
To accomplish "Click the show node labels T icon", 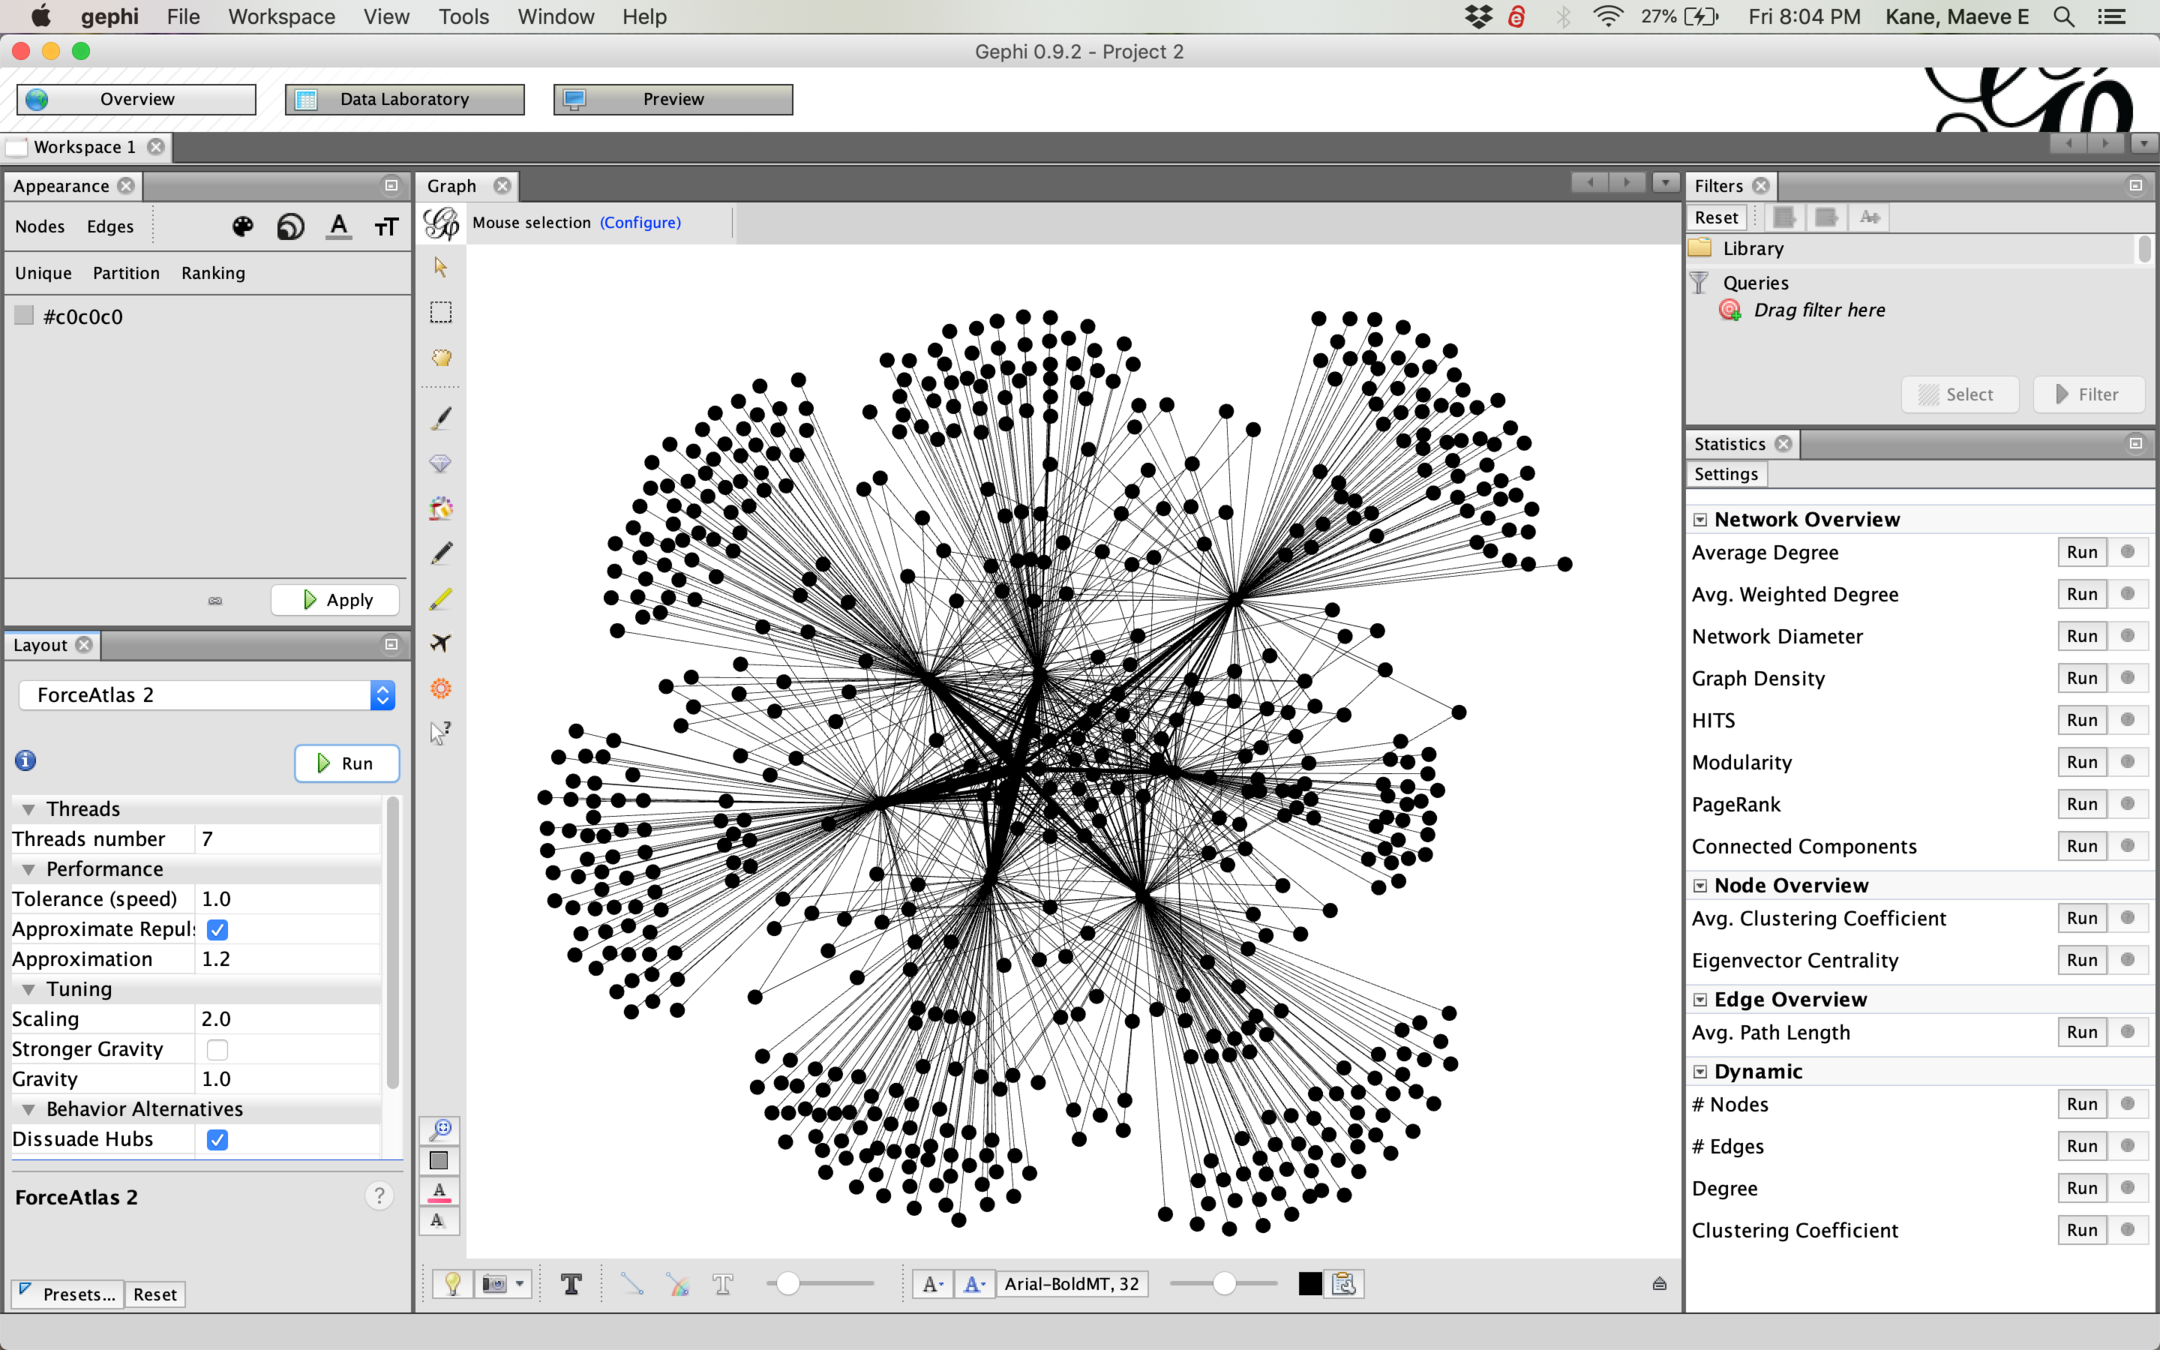I will [571, 1284].
